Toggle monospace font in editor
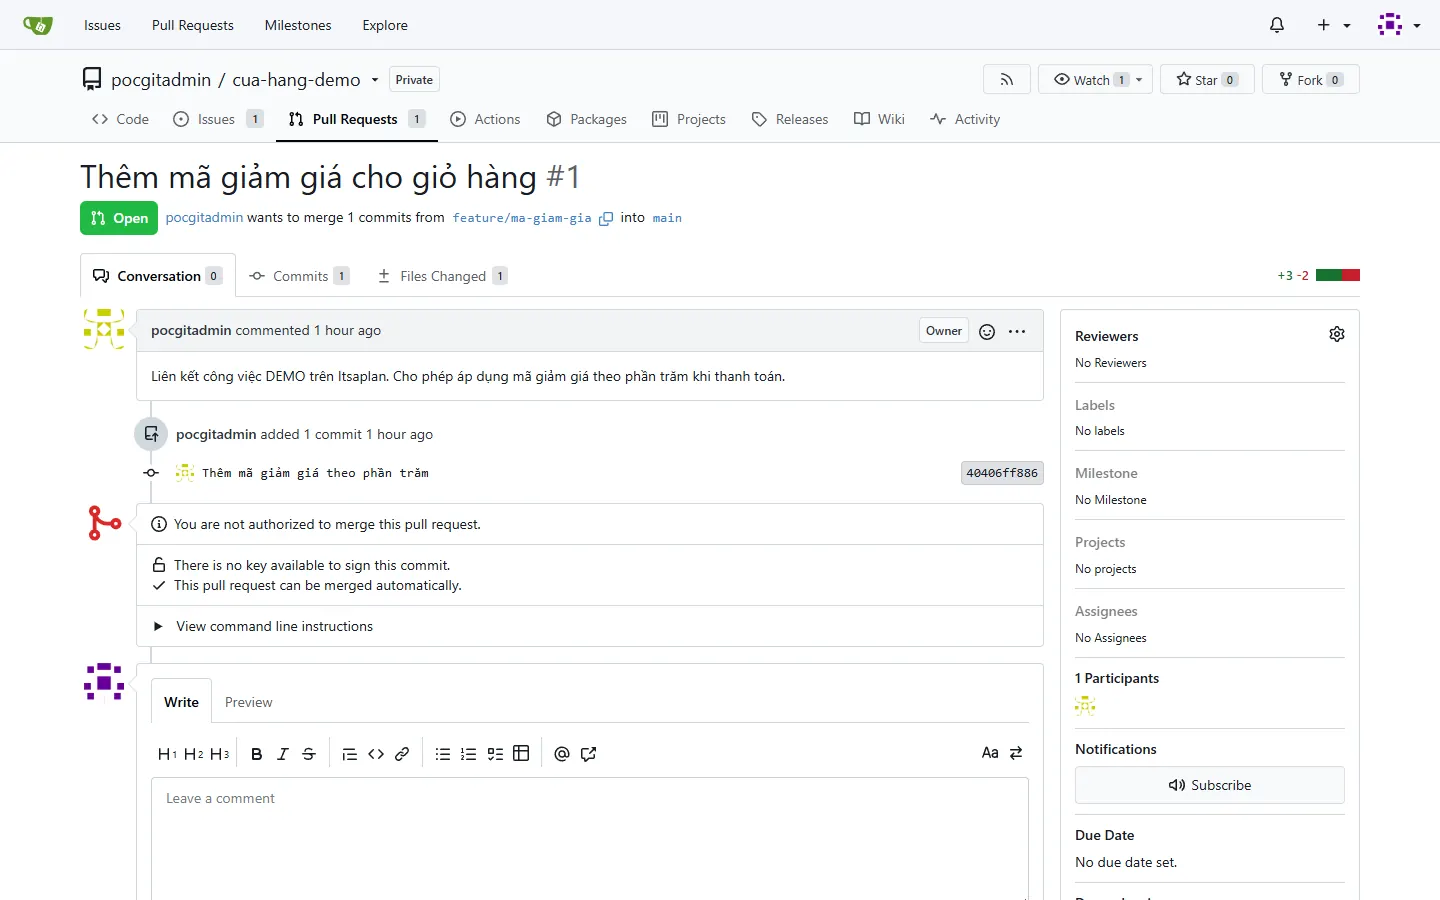The width and height of the screenshot is (1440, 900). pos(990,753)
